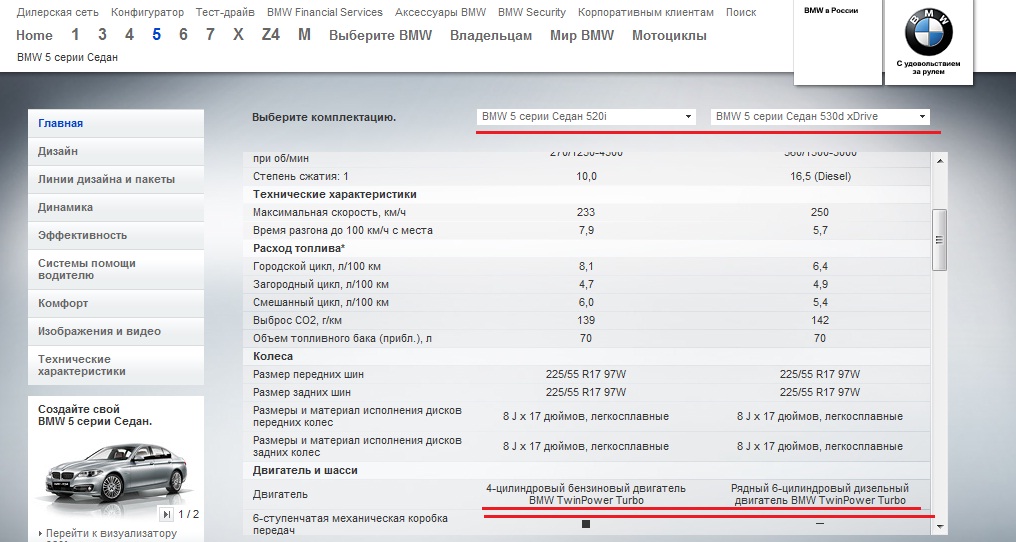Open the Тест-драйв link

click(225, 13)
